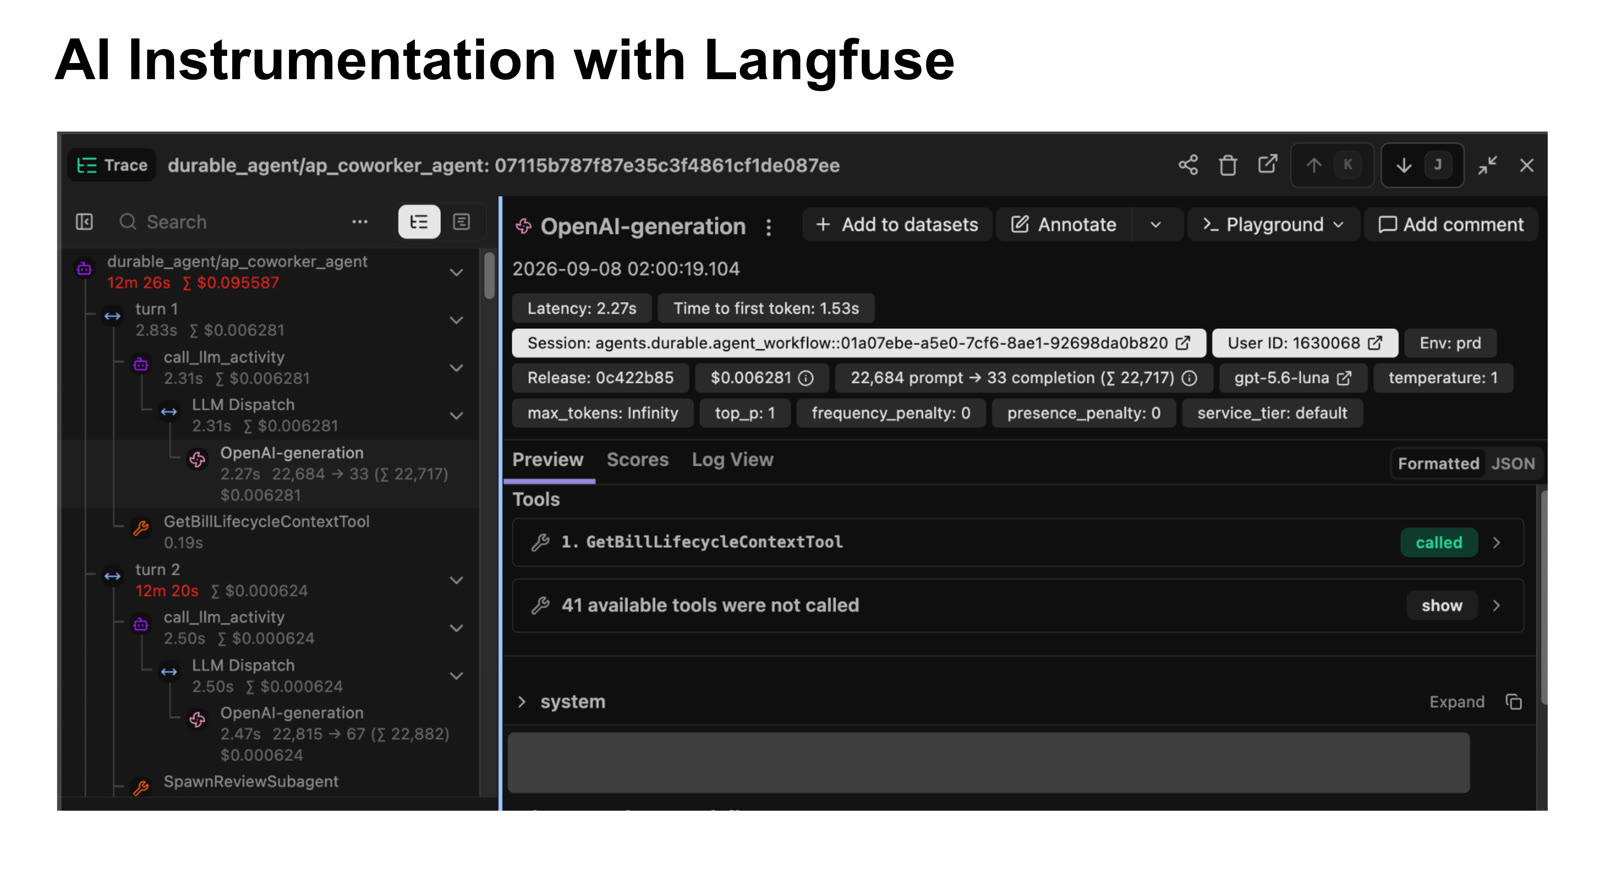Collapse turn 2 call_llm_activity chevron

click(456, 628)
